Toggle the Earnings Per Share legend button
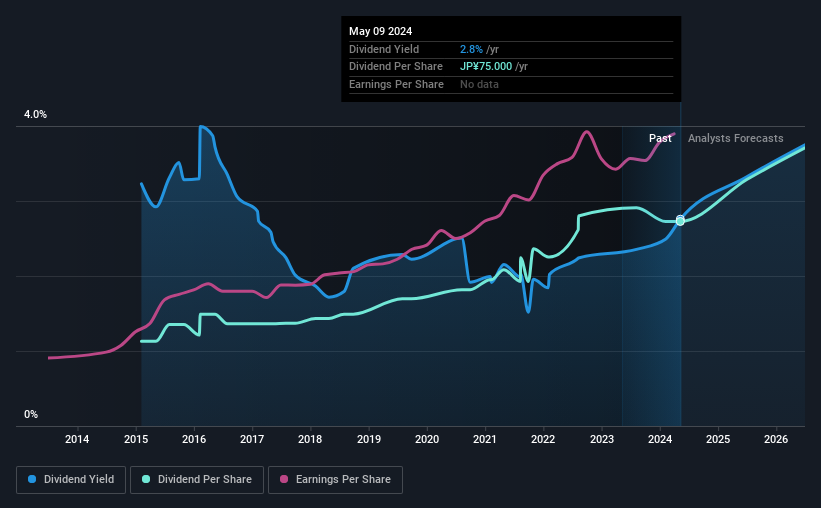821x508 pixels. pos(335,480)
